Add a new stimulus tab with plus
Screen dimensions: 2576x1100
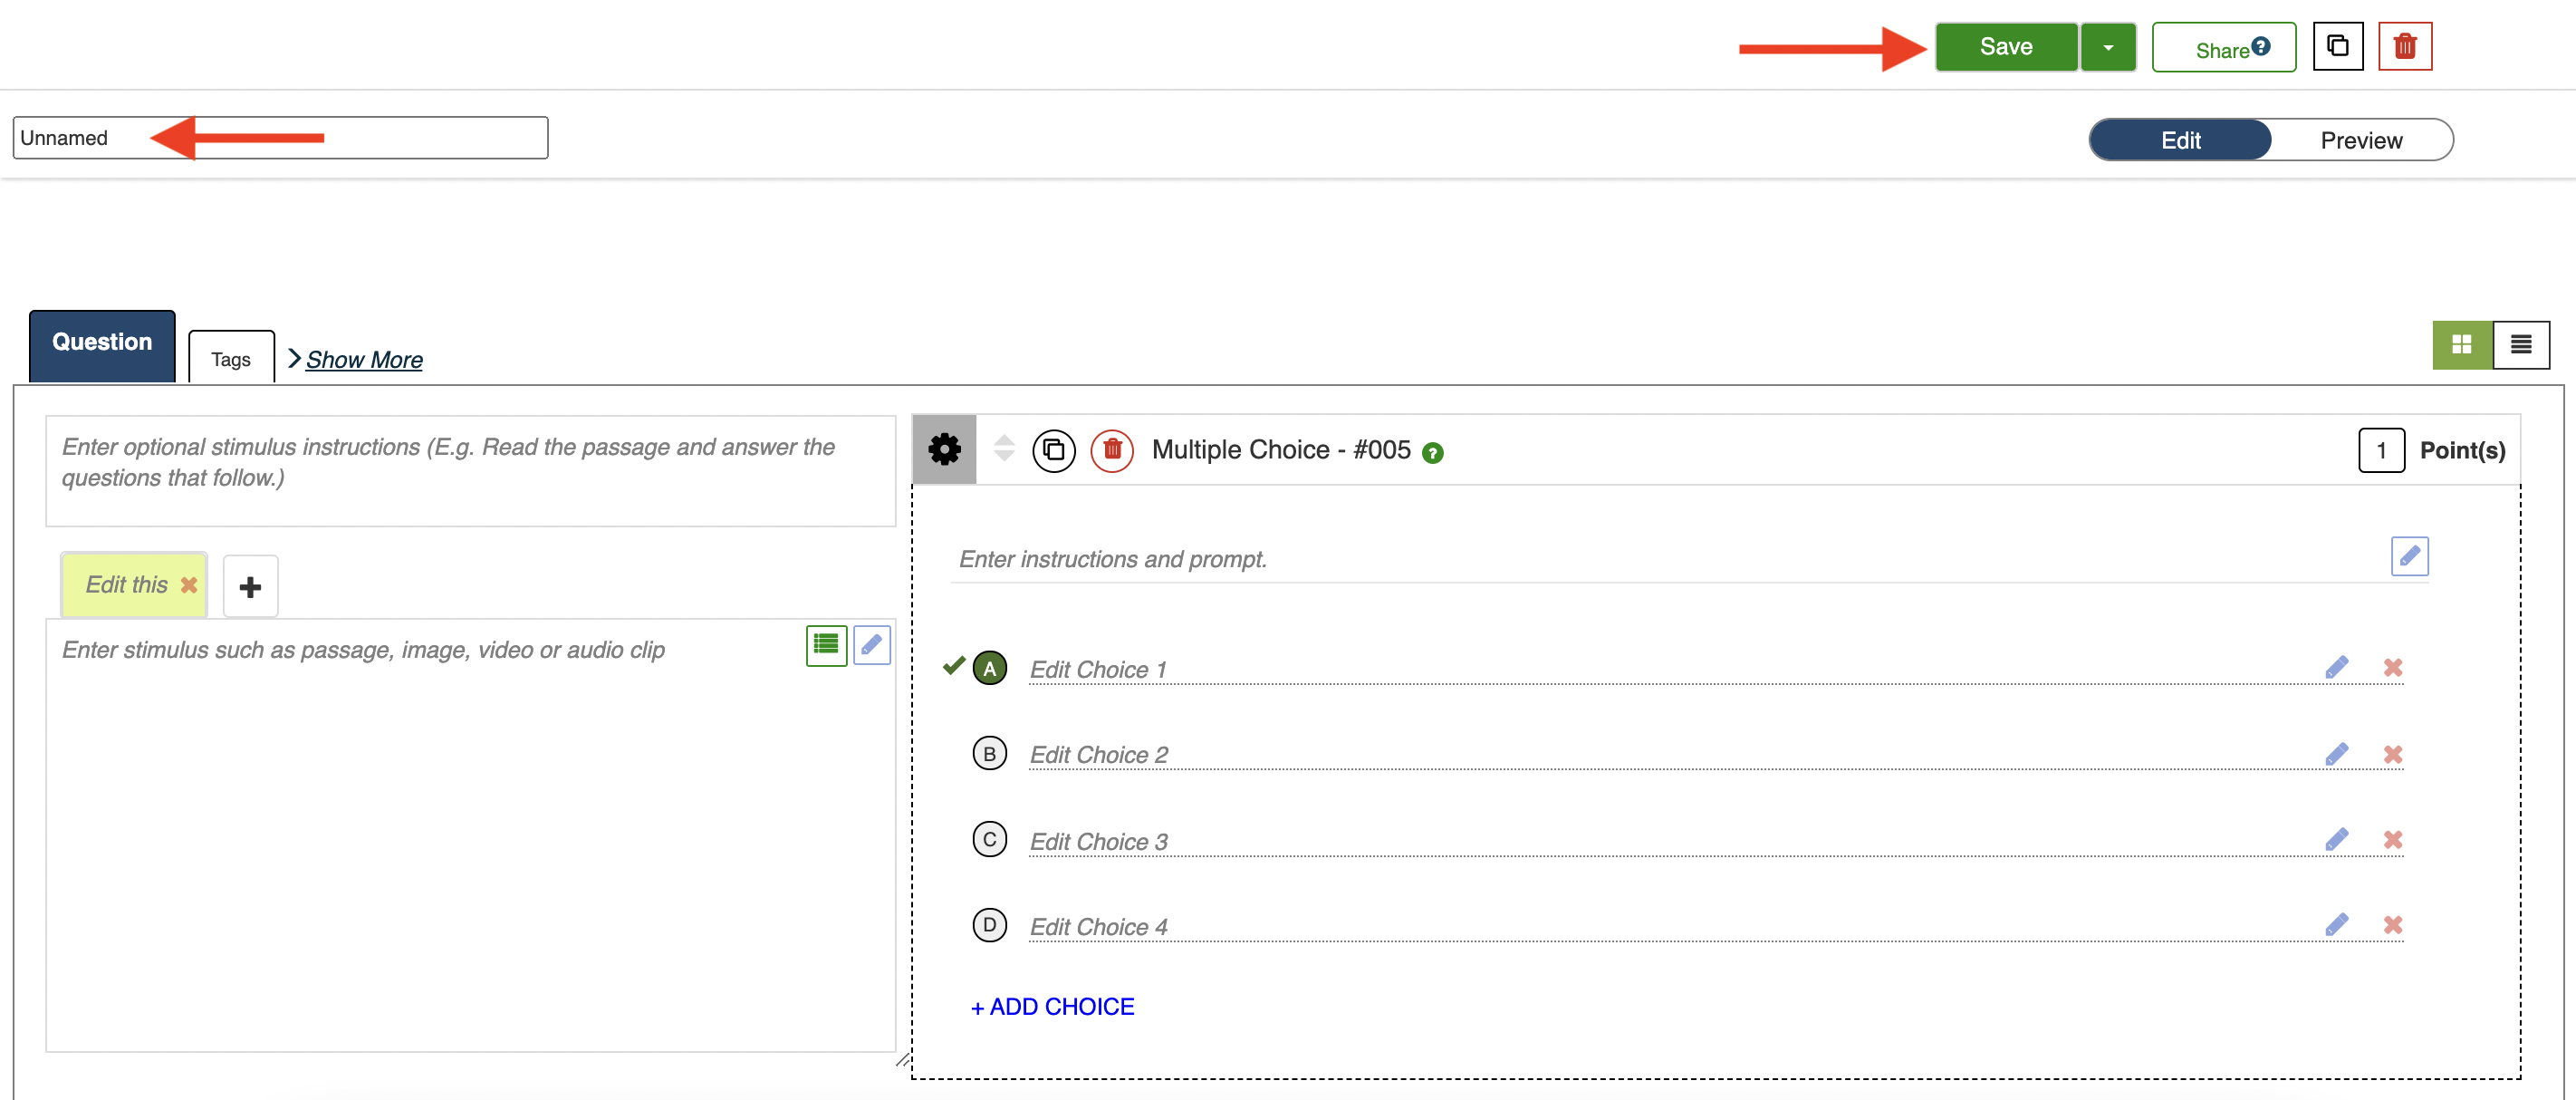pos(250,587)
